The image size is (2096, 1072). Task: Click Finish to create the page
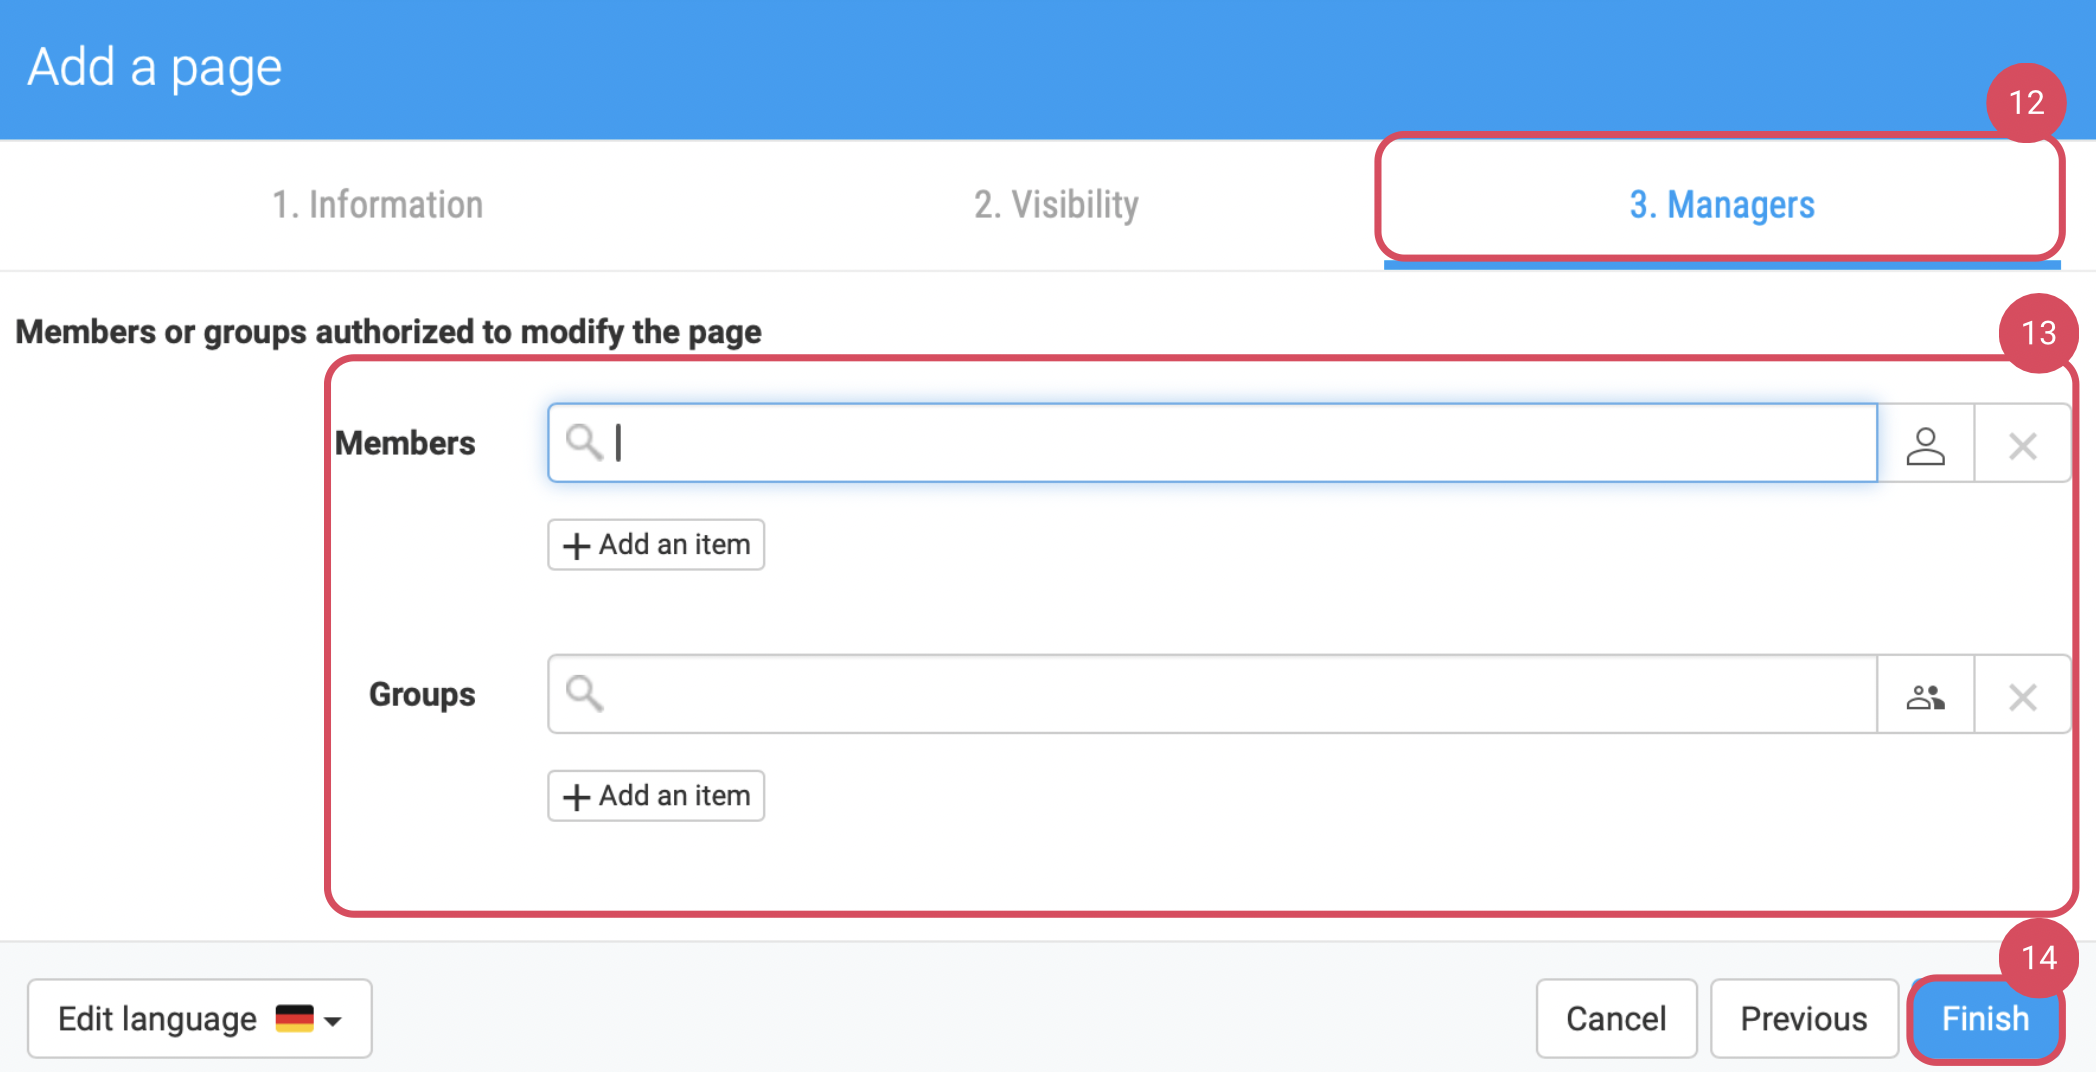(1985, 1018)
